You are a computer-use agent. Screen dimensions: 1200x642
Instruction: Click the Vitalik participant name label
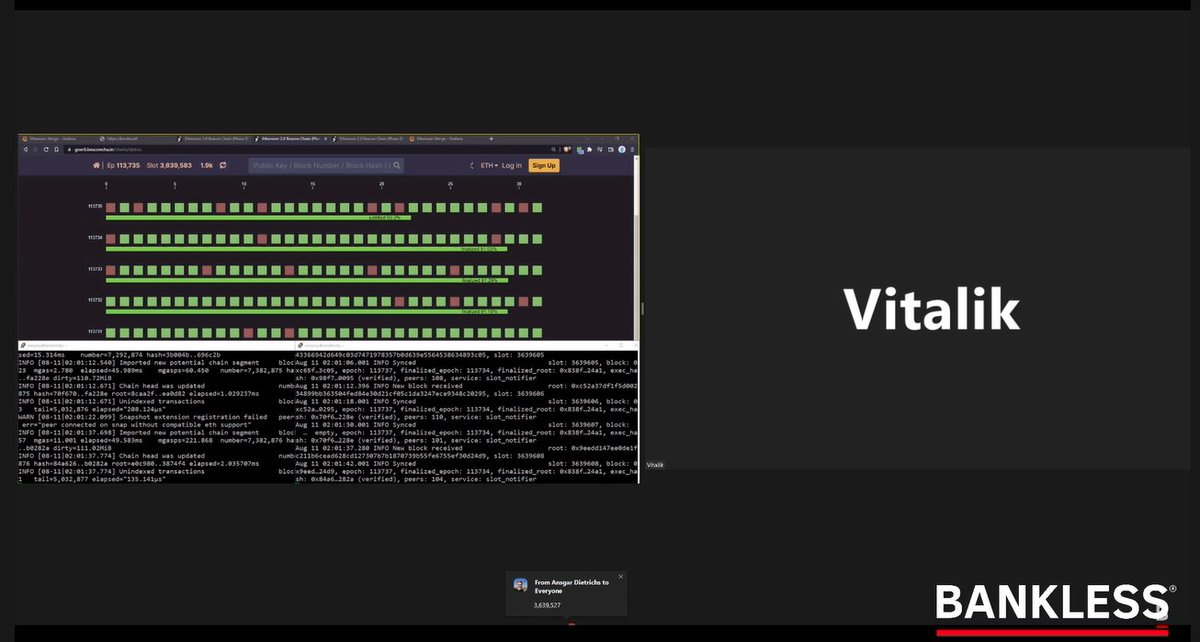(655, 465)
